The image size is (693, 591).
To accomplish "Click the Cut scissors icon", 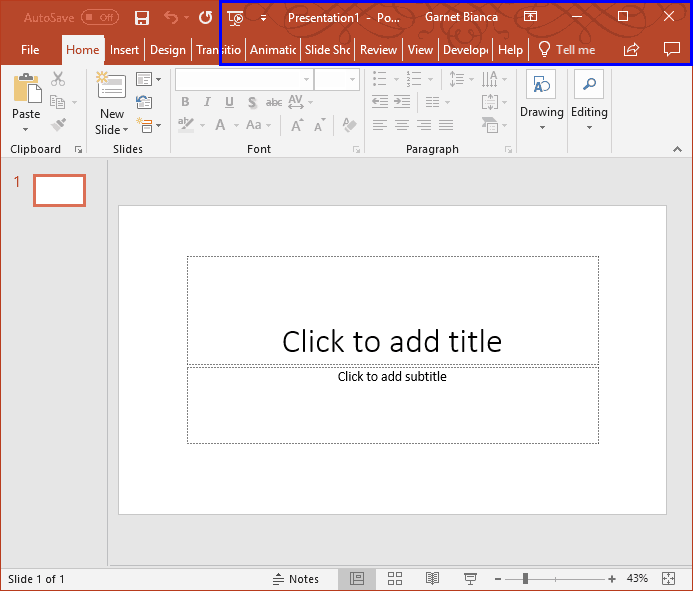I will [58, 79].
